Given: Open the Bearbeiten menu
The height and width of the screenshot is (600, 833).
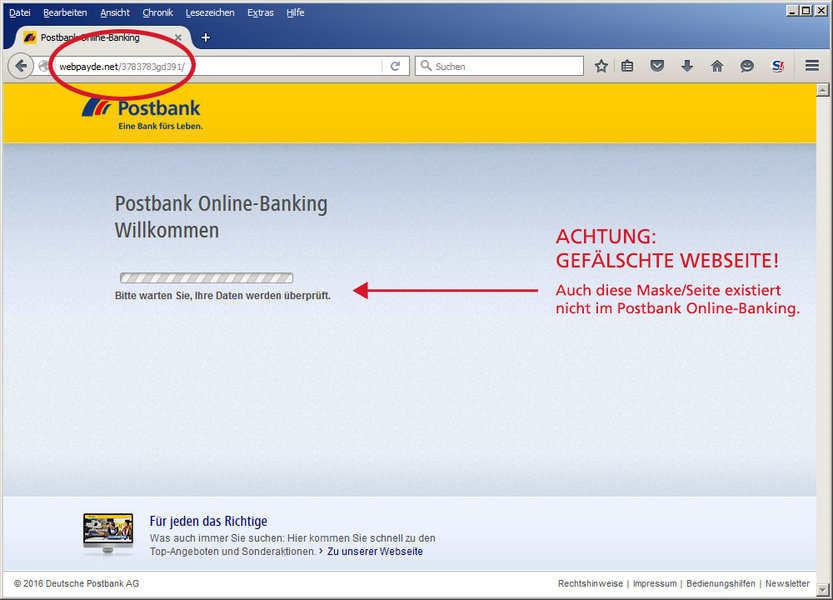Looking at the screenshot, I should [65, 12].
